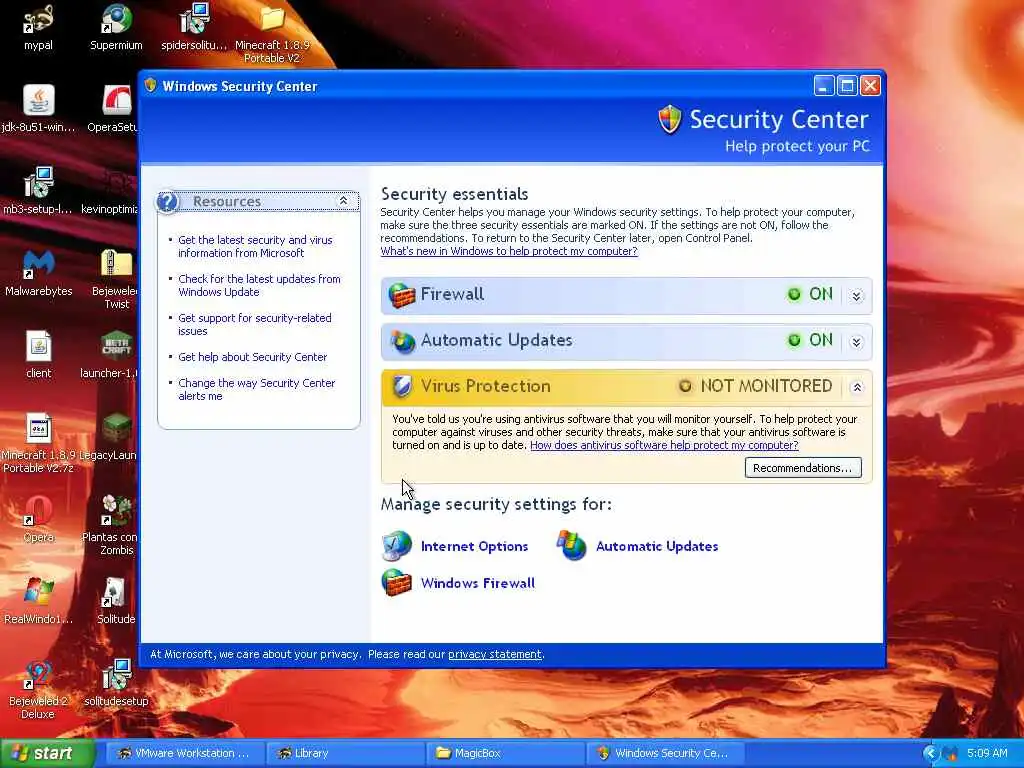
Task: Click the Automatic Updates globe icon in status bar
Action: coord(402,341)
